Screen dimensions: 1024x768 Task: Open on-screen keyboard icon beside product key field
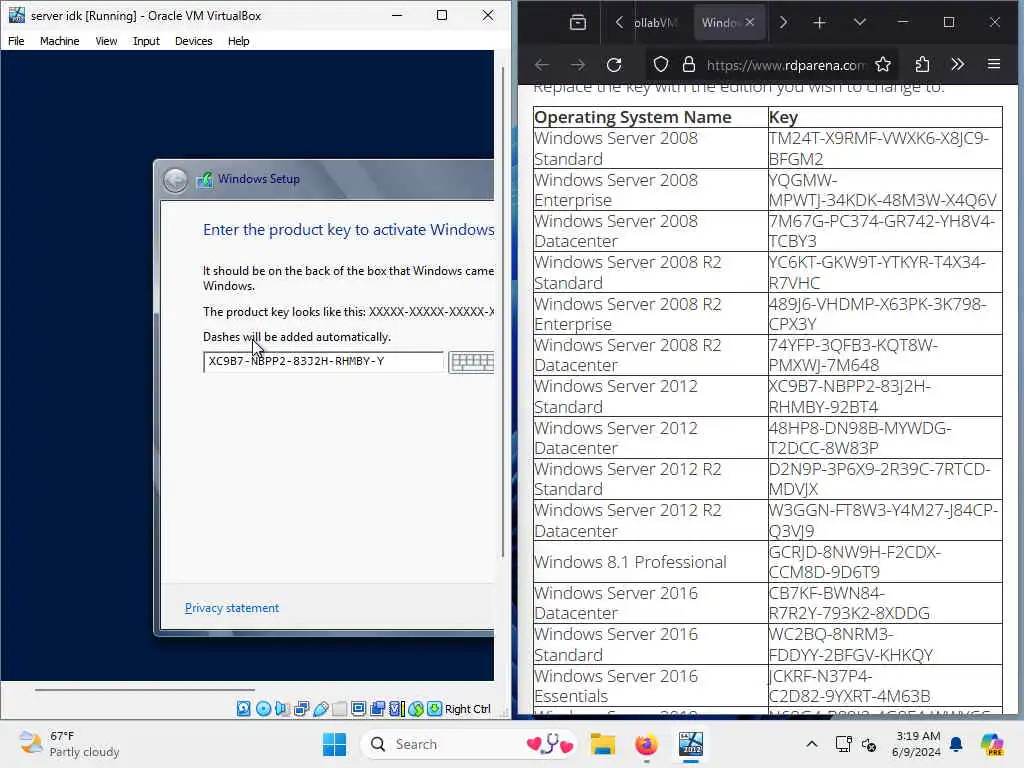pyautogui.click(x=472, y=362)
